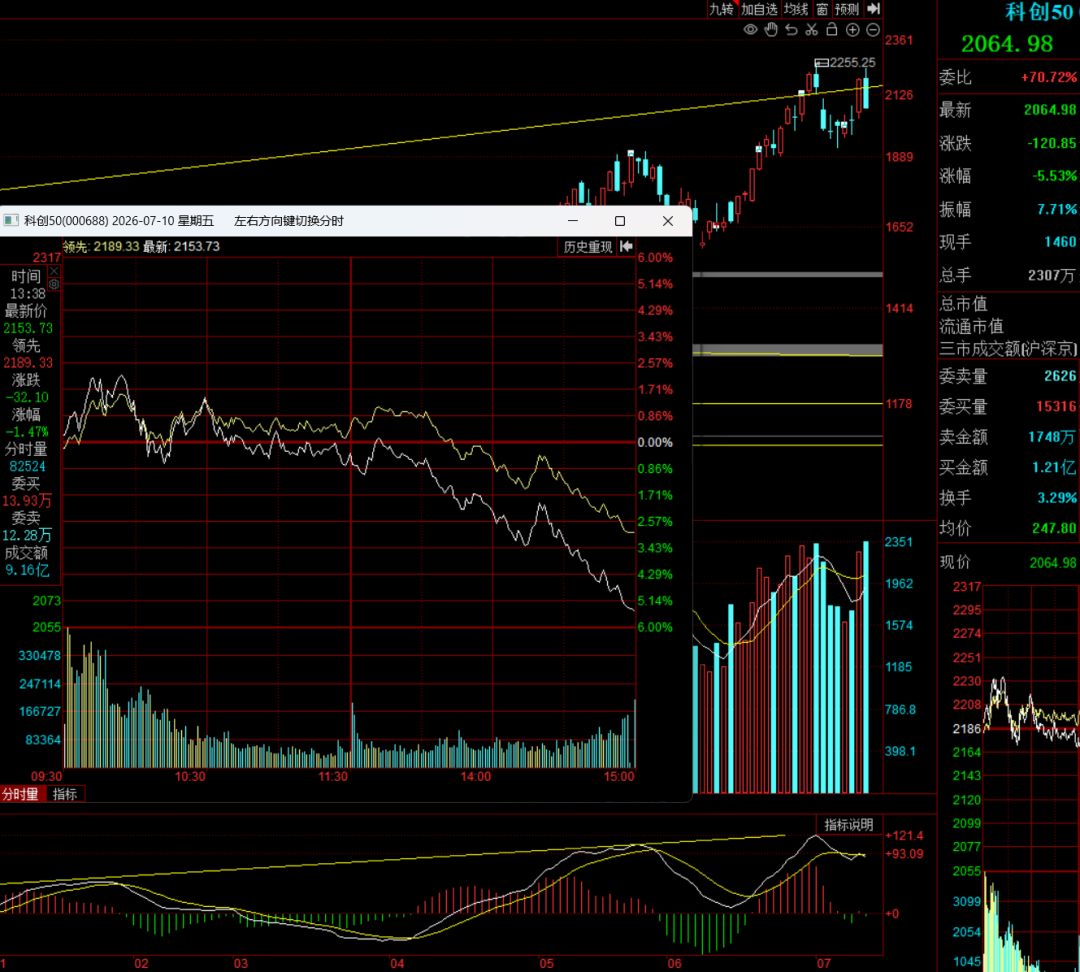Viewport: 1080px width, 972px height.
Task: Toggle the 均线 moving averages option
Action: pos(796,9)
